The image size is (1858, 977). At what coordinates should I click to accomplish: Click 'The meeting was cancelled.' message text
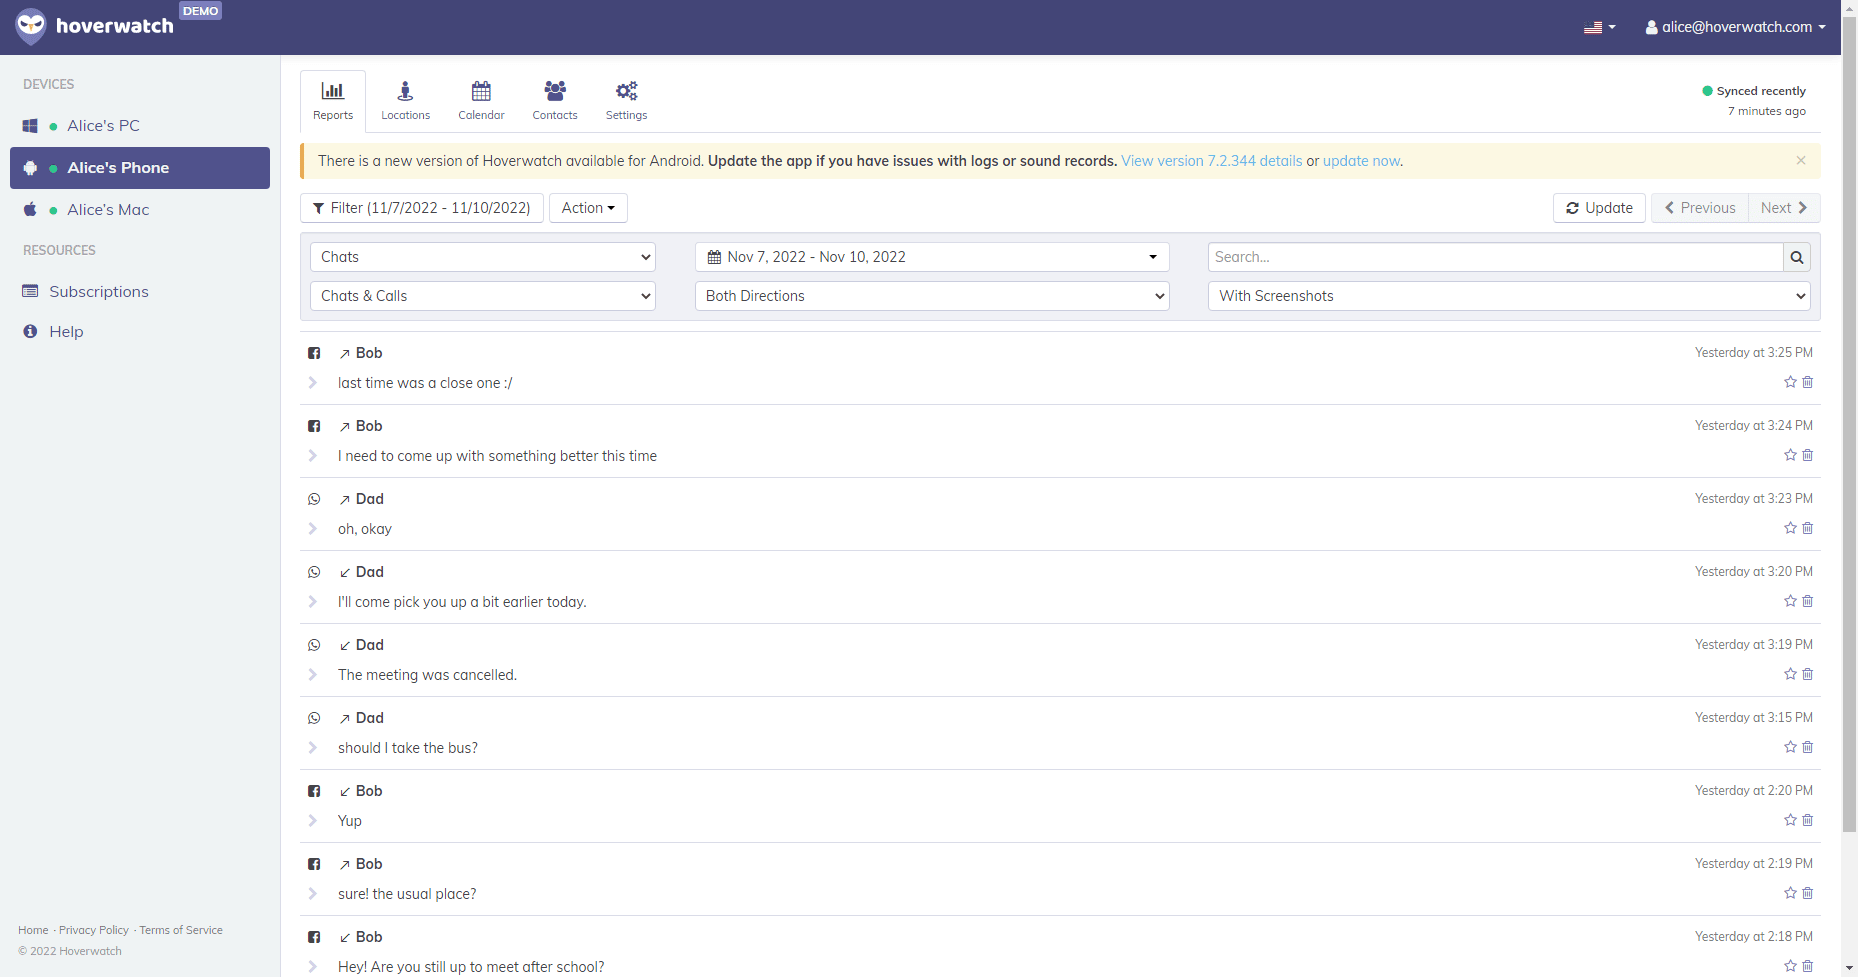click(x=427, y=675)
